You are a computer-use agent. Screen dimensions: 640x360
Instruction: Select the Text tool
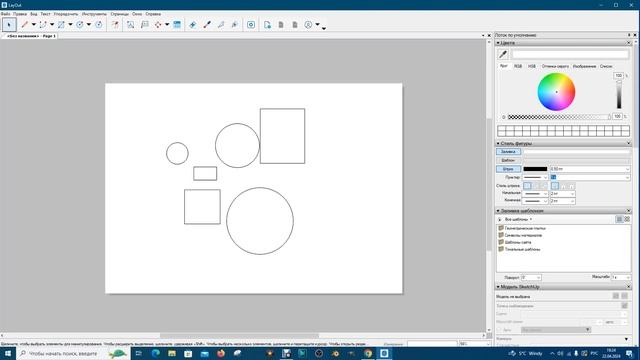pyautogui.click(x=130, y=24)
